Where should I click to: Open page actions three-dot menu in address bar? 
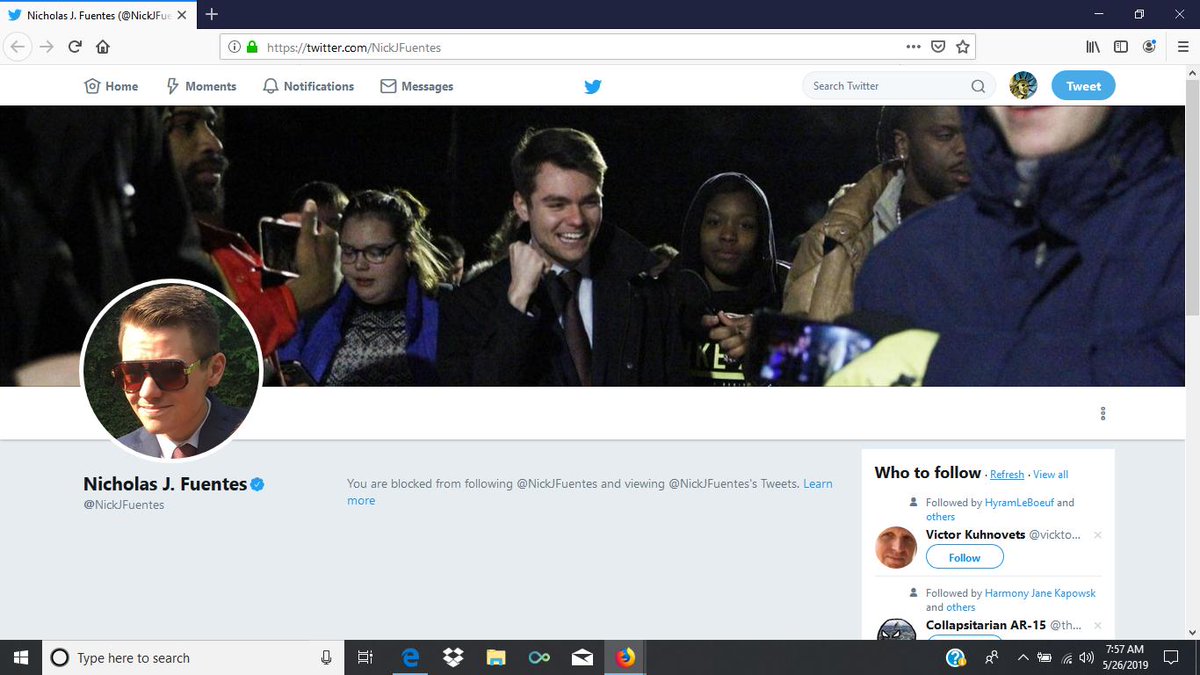(x=914, y=47)
